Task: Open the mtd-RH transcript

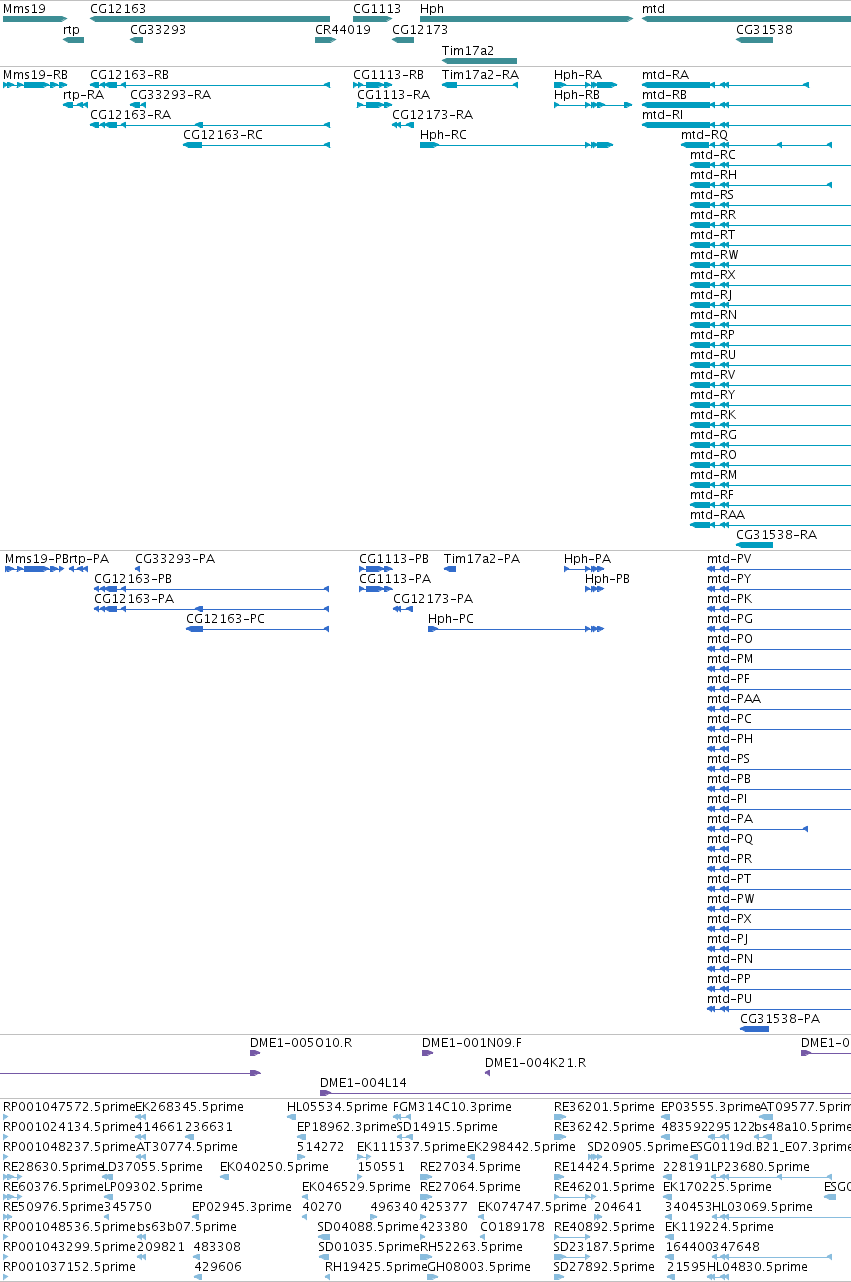Action: (x=761, y=185)
